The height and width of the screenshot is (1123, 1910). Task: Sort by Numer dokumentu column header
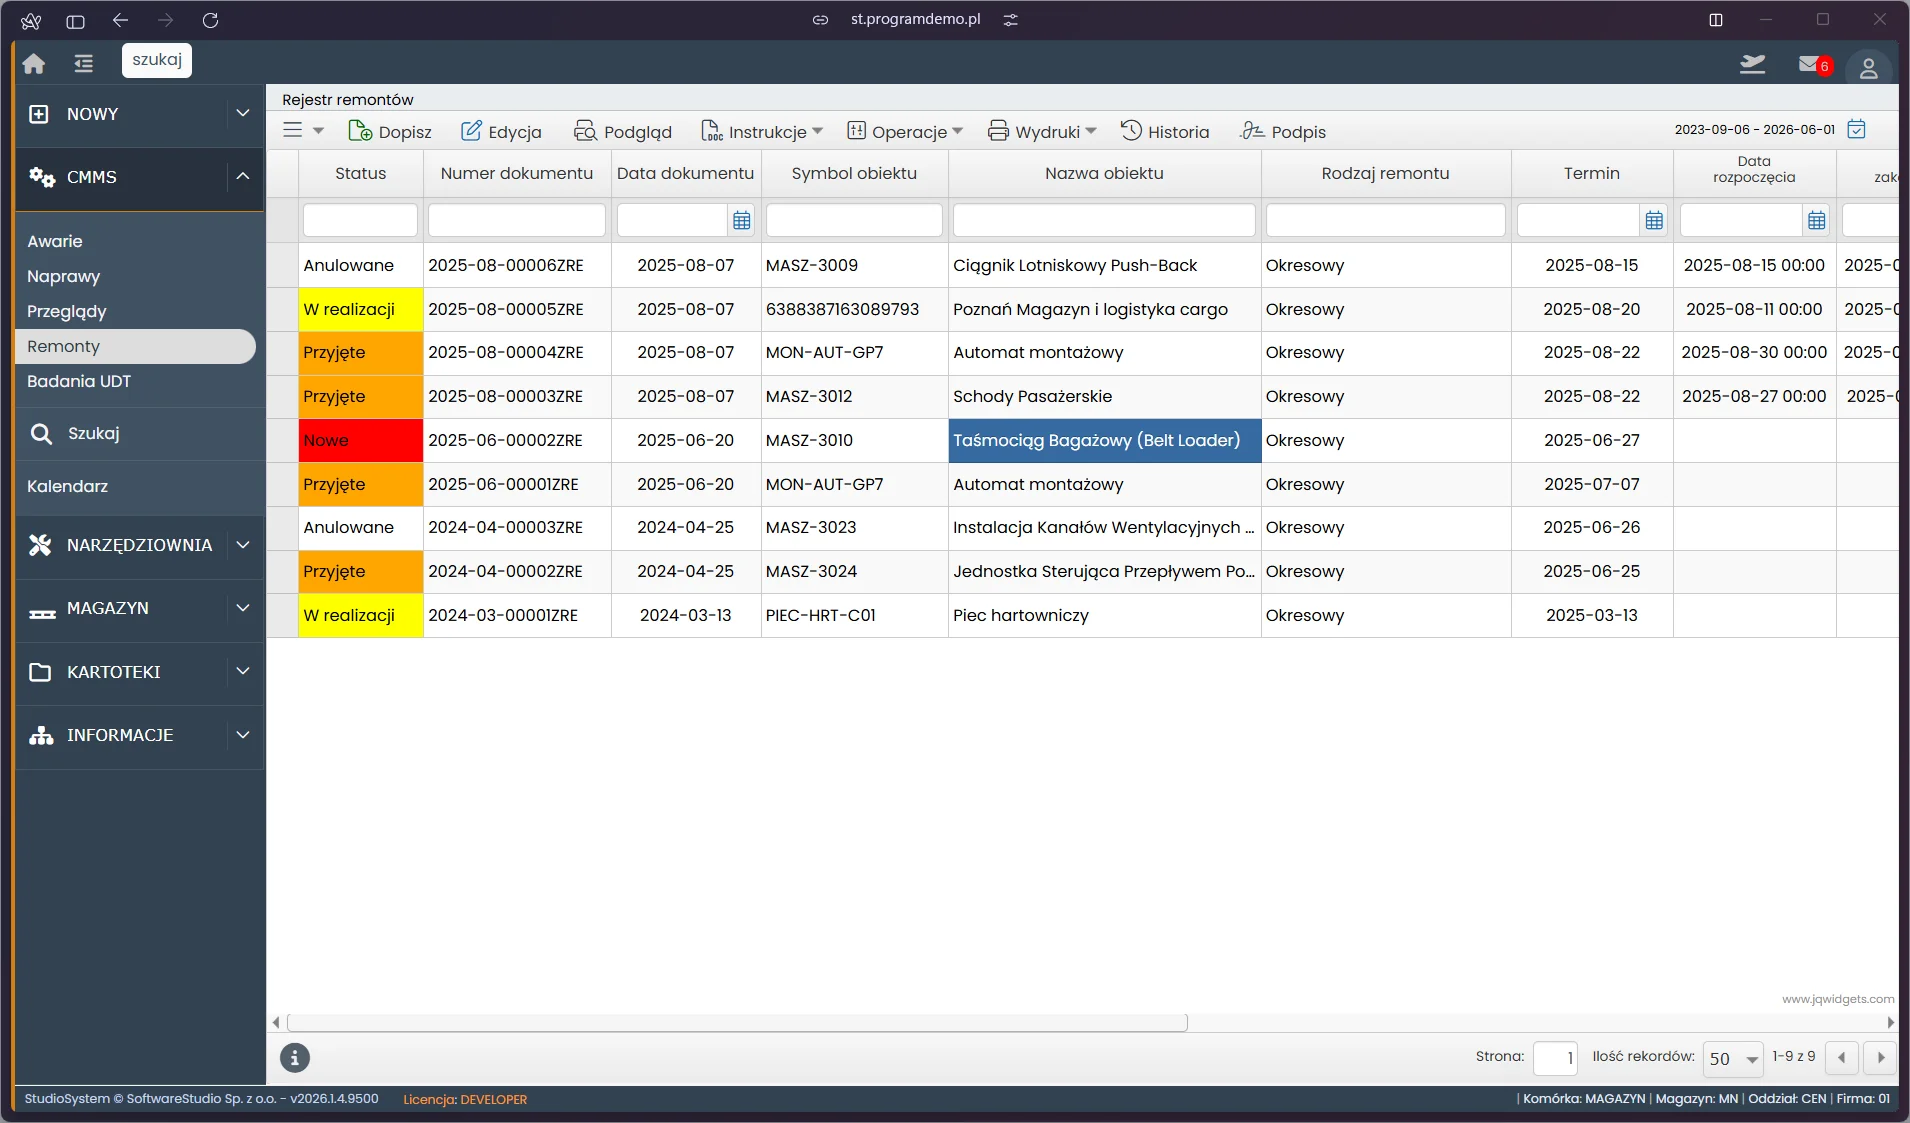(x=517, y=173)
